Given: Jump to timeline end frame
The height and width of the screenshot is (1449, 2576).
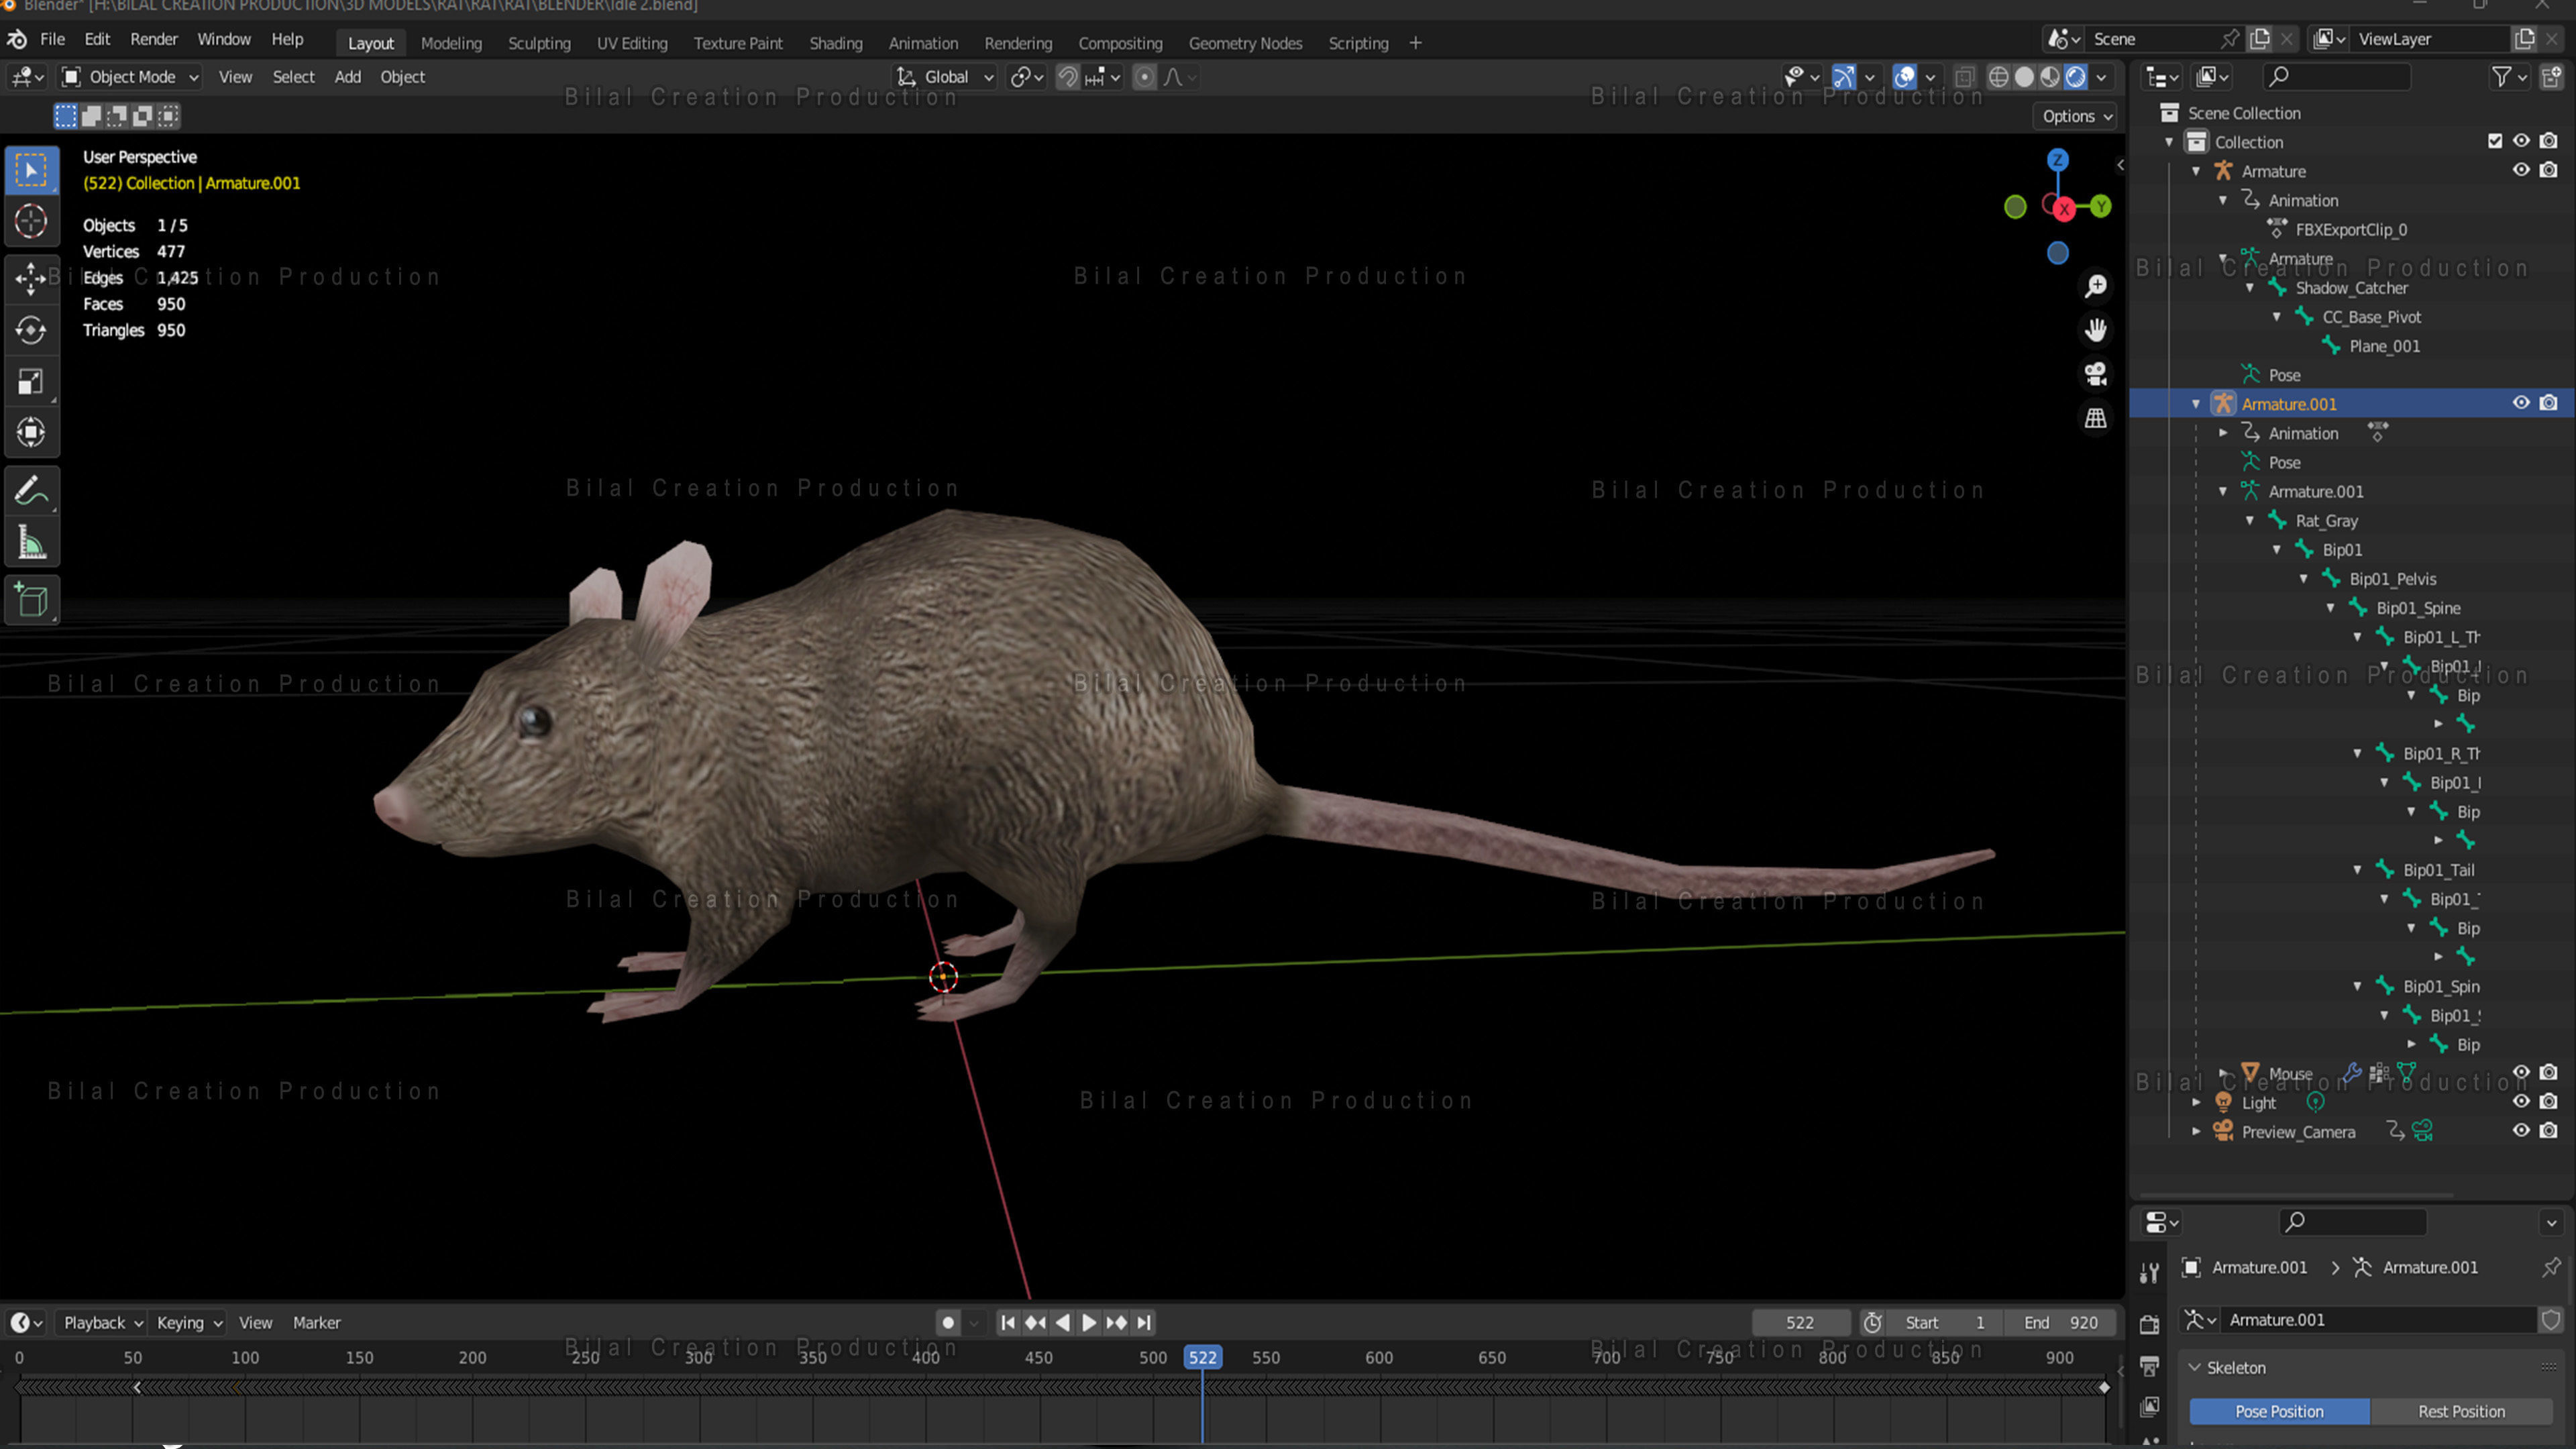Looking at the screenshot, I should pos(1144,1323).
